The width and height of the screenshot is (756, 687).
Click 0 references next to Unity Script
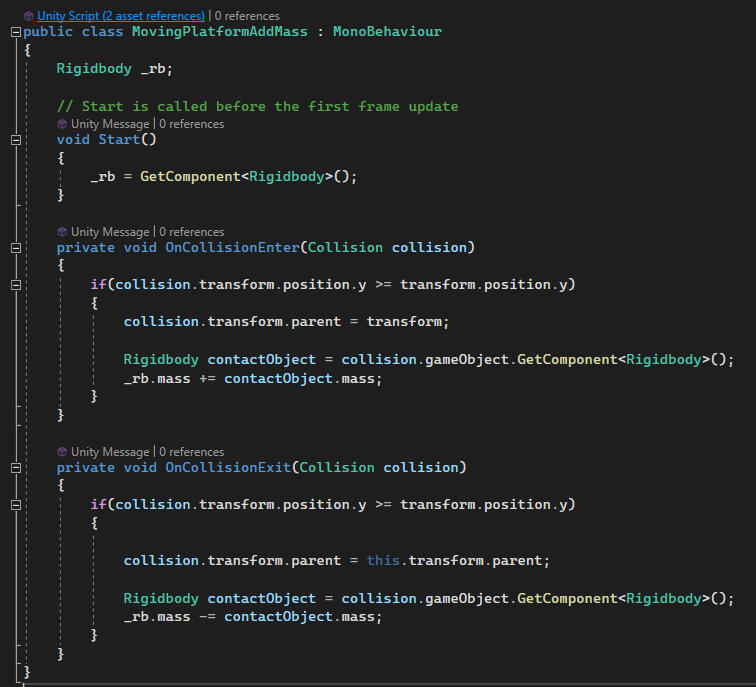(x=249, y=16)
